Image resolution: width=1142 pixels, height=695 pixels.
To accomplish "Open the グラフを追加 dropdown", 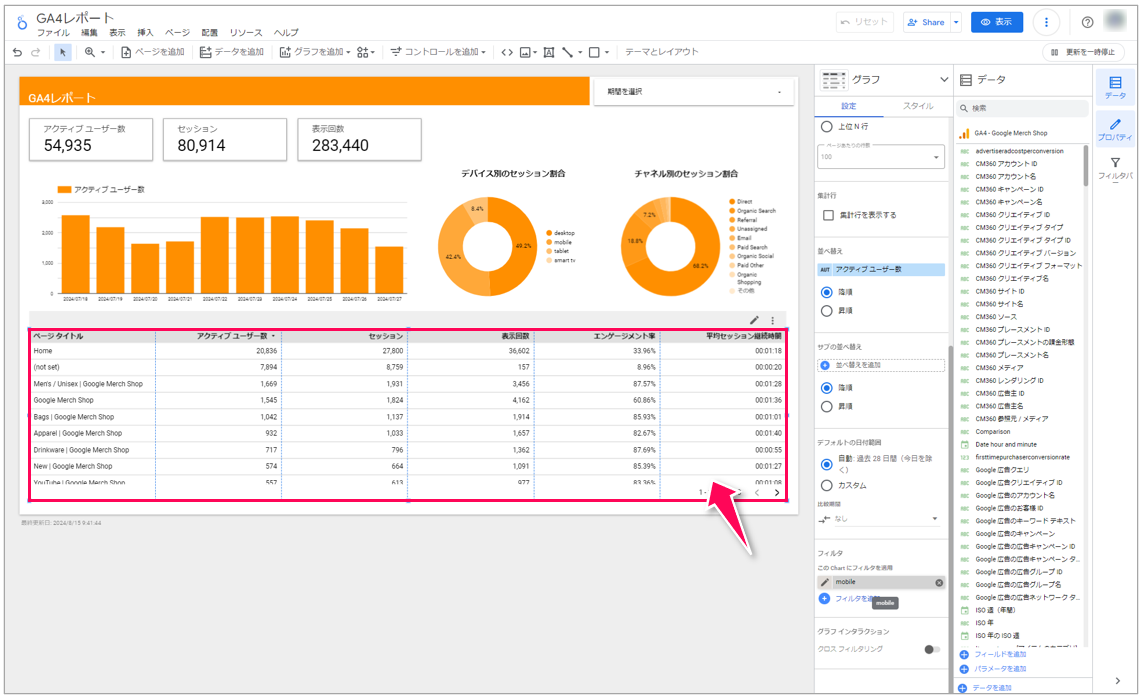I will [315, 52].
